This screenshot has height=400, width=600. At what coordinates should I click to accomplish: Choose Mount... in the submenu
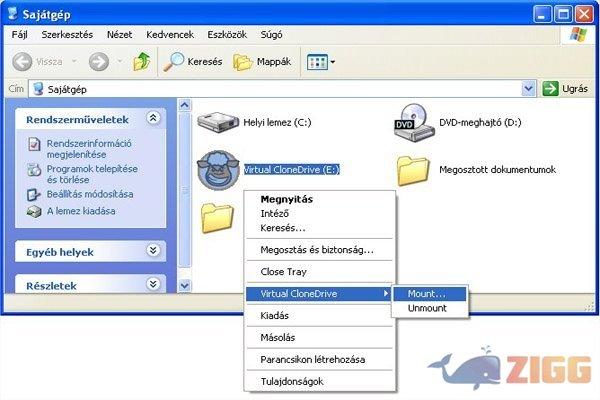[430, 294]
